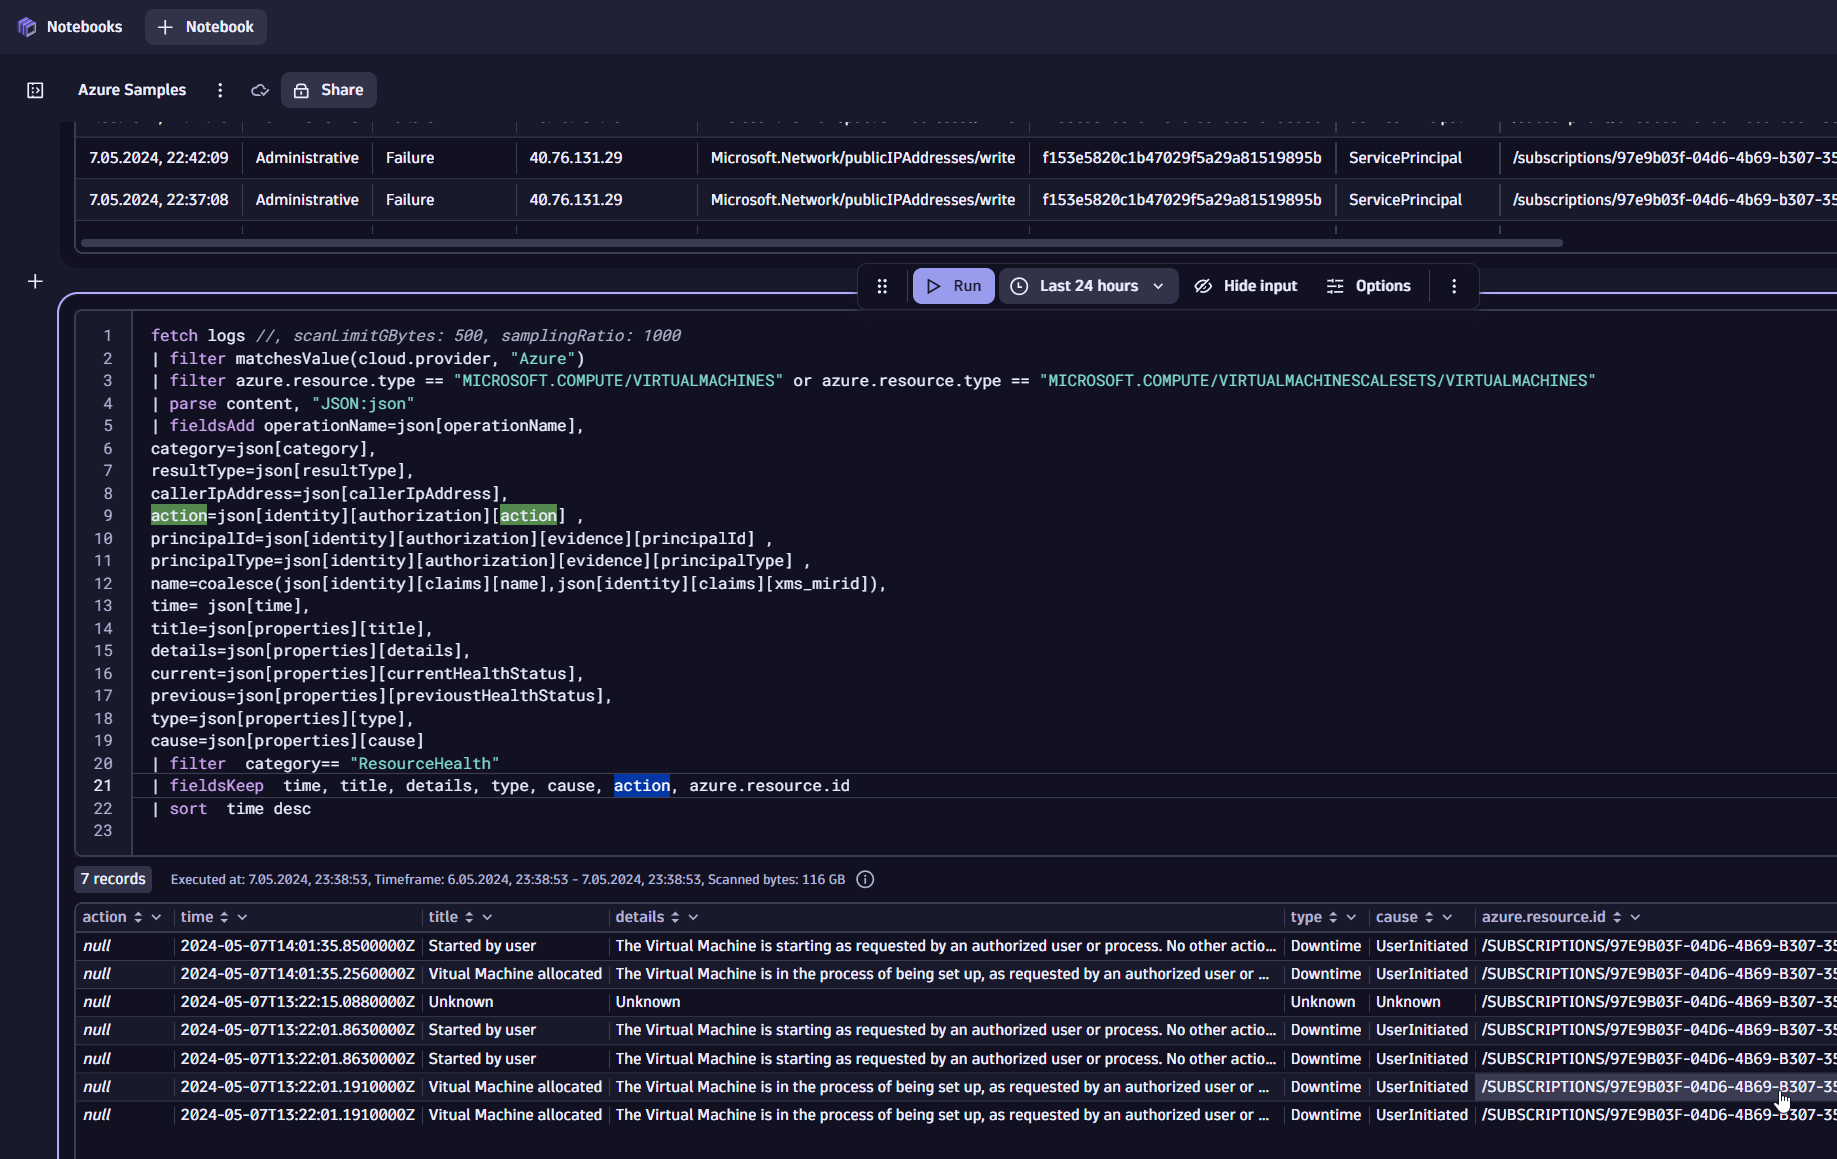
Task: Open the Options menu
Action: pos(1368,286)
